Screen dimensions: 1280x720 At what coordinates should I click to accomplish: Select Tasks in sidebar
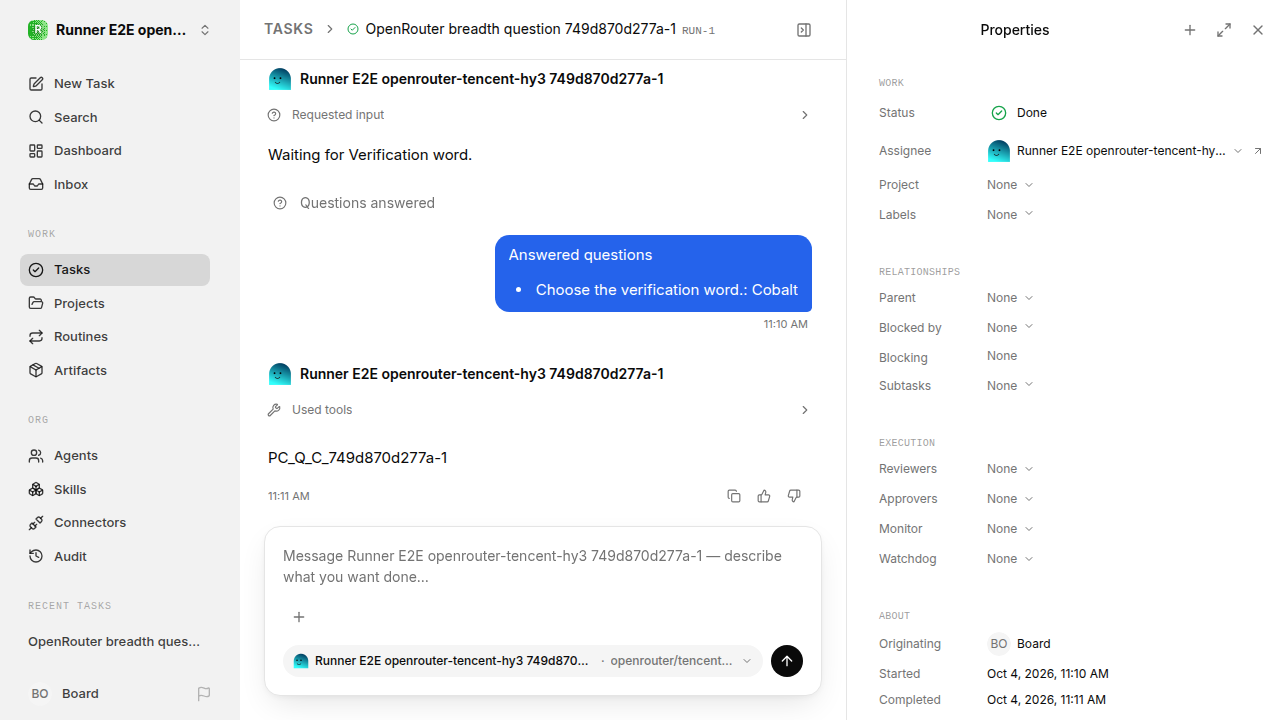coord(115,270)
